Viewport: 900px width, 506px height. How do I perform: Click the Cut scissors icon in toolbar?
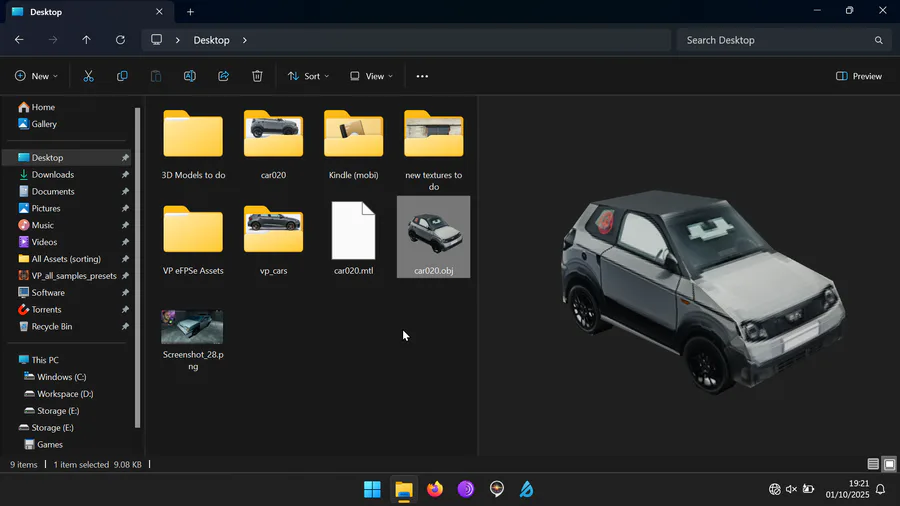pos(88,76)
